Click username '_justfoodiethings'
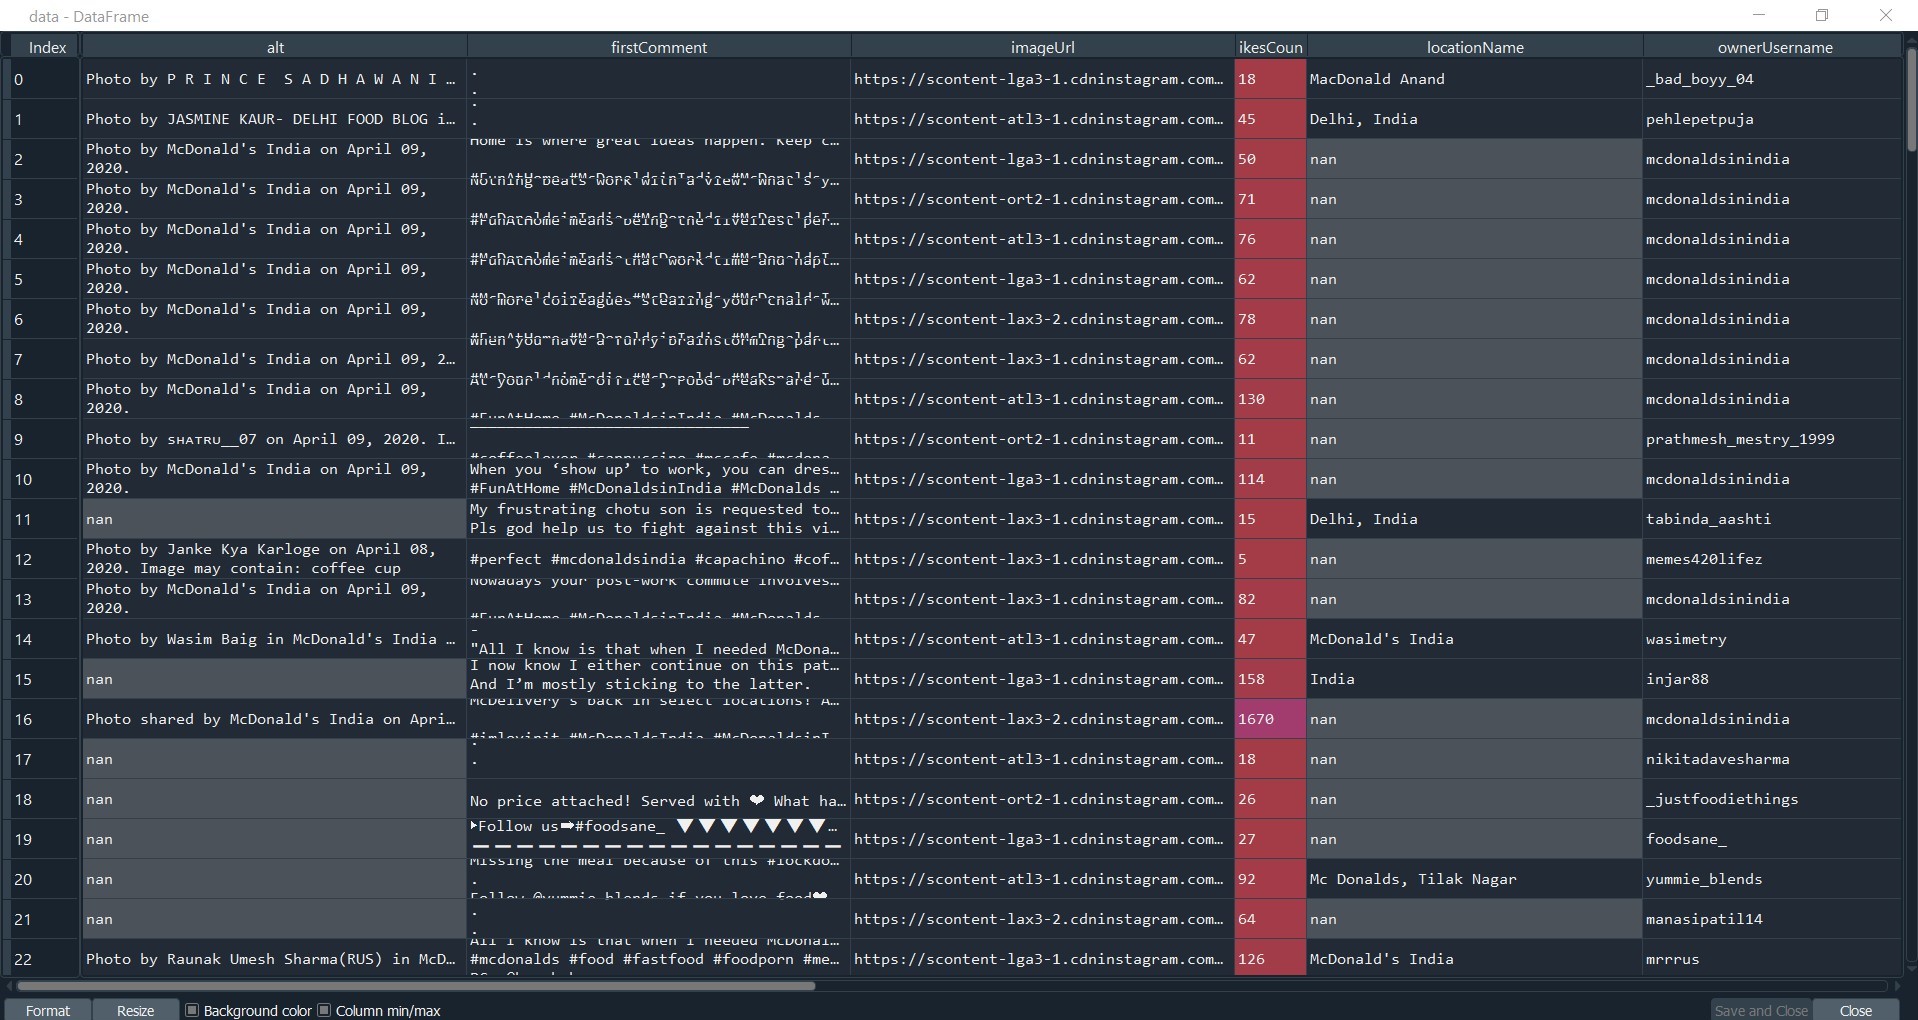The image size is (1918, 1020). click(x=1772, y=799)
